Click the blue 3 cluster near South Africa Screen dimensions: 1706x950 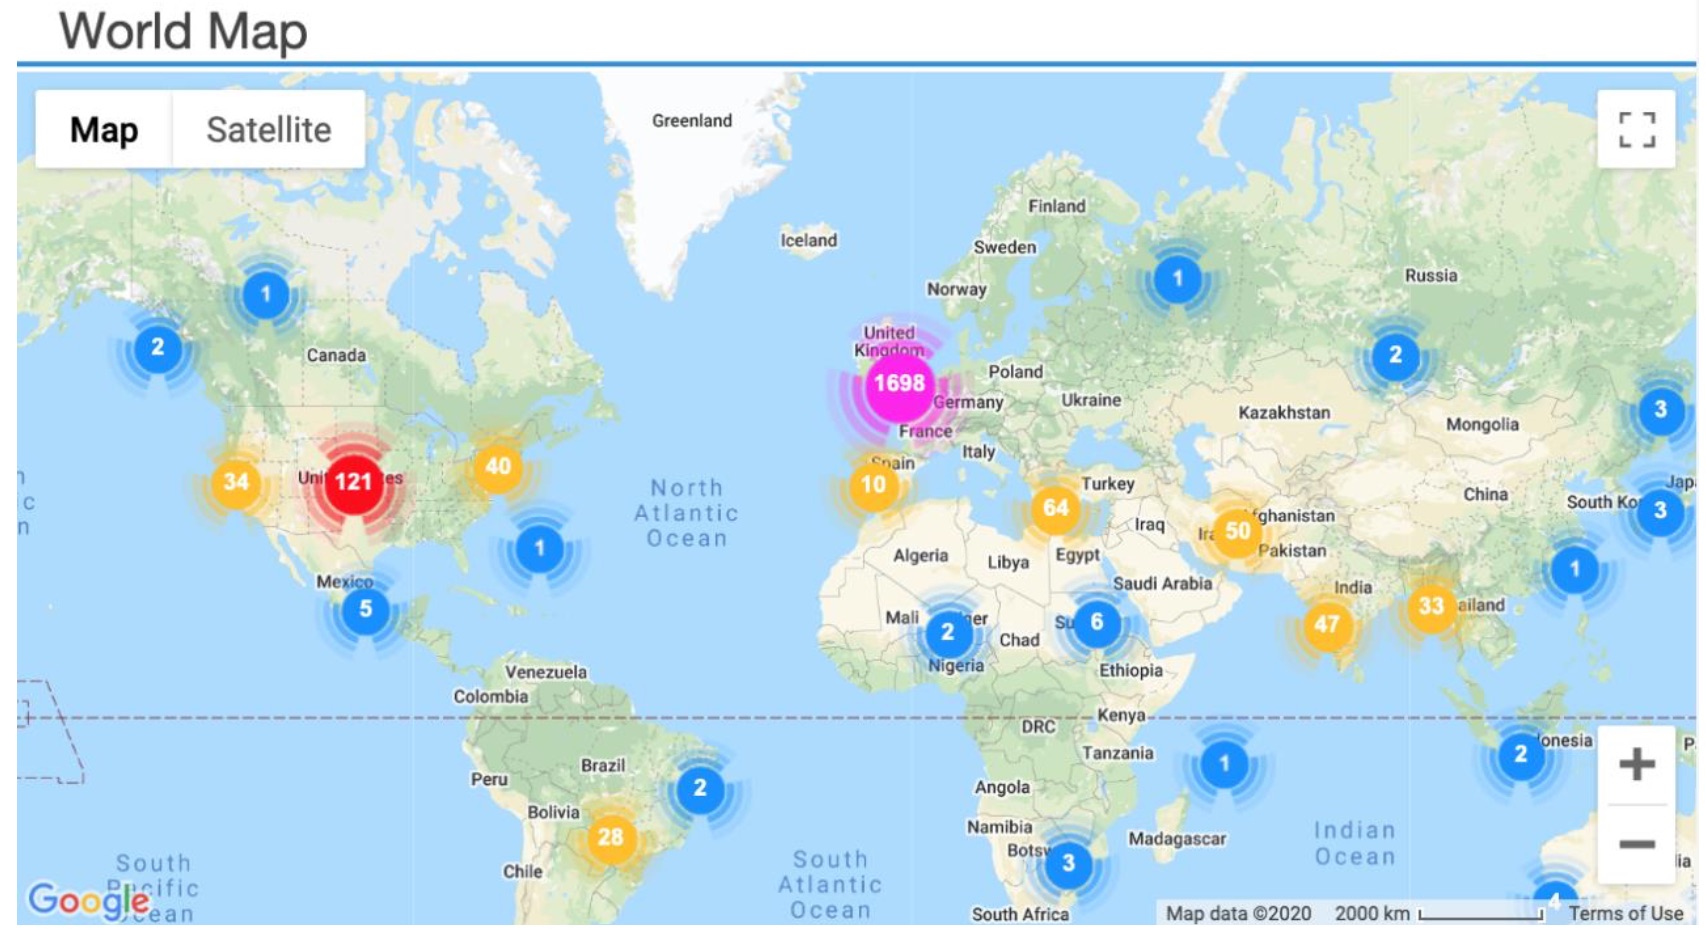tap(1068, 863)
